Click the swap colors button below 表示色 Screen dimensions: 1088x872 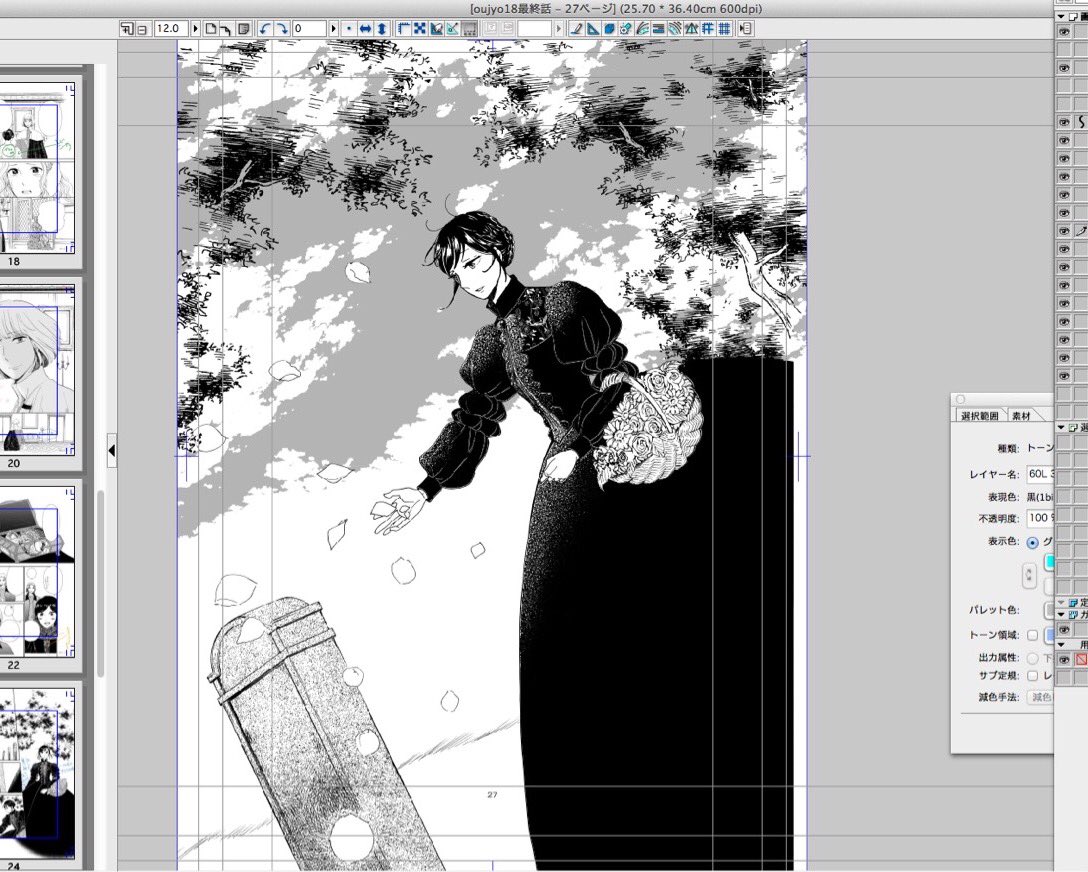[1029, 575]
